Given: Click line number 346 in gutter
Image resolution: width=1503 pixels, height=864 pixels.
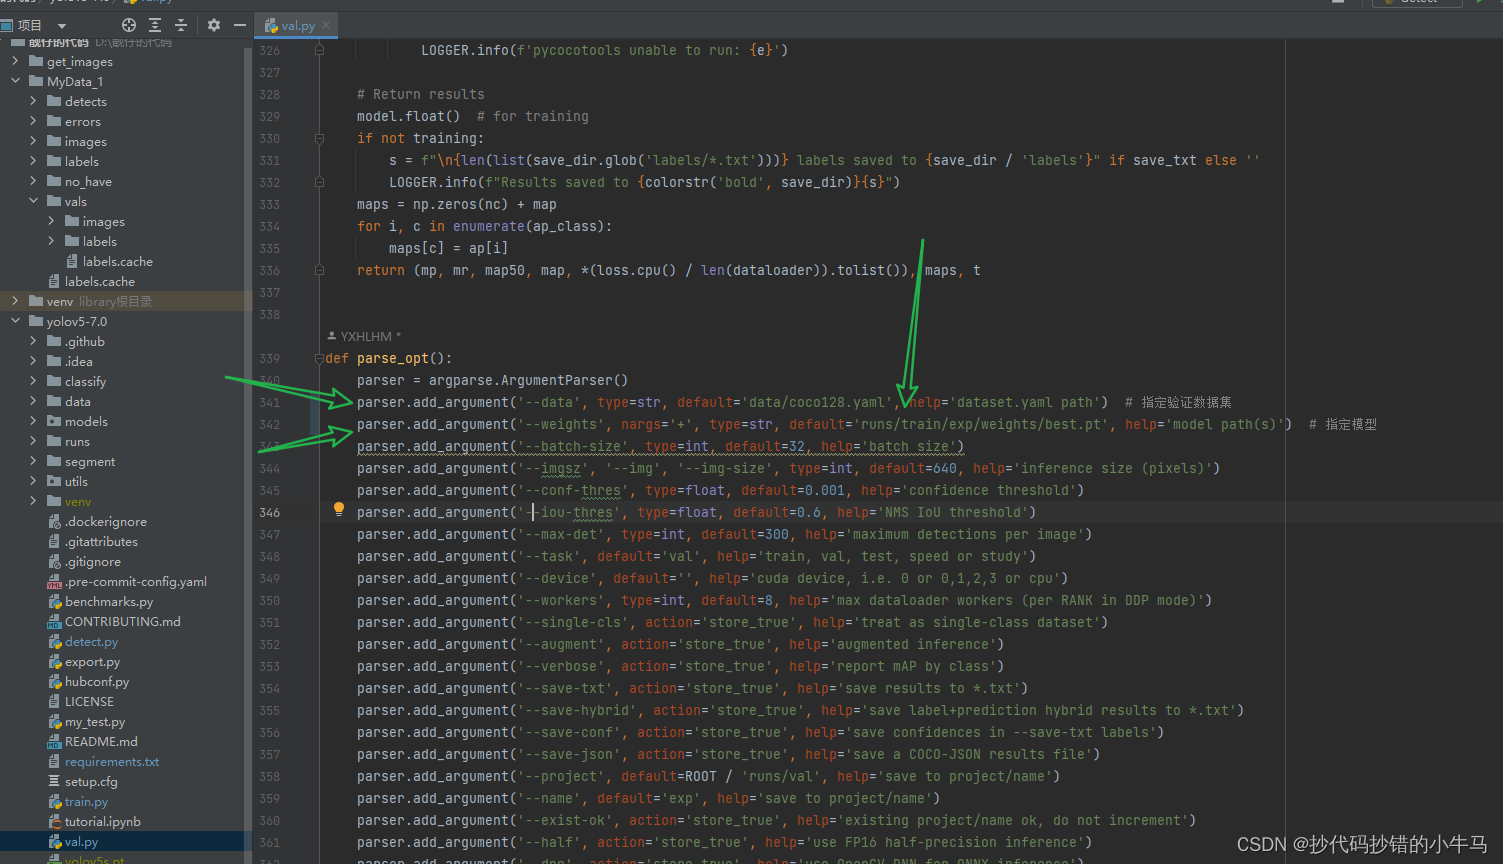Looking at the screenshot, I should [x=269, y=512].
